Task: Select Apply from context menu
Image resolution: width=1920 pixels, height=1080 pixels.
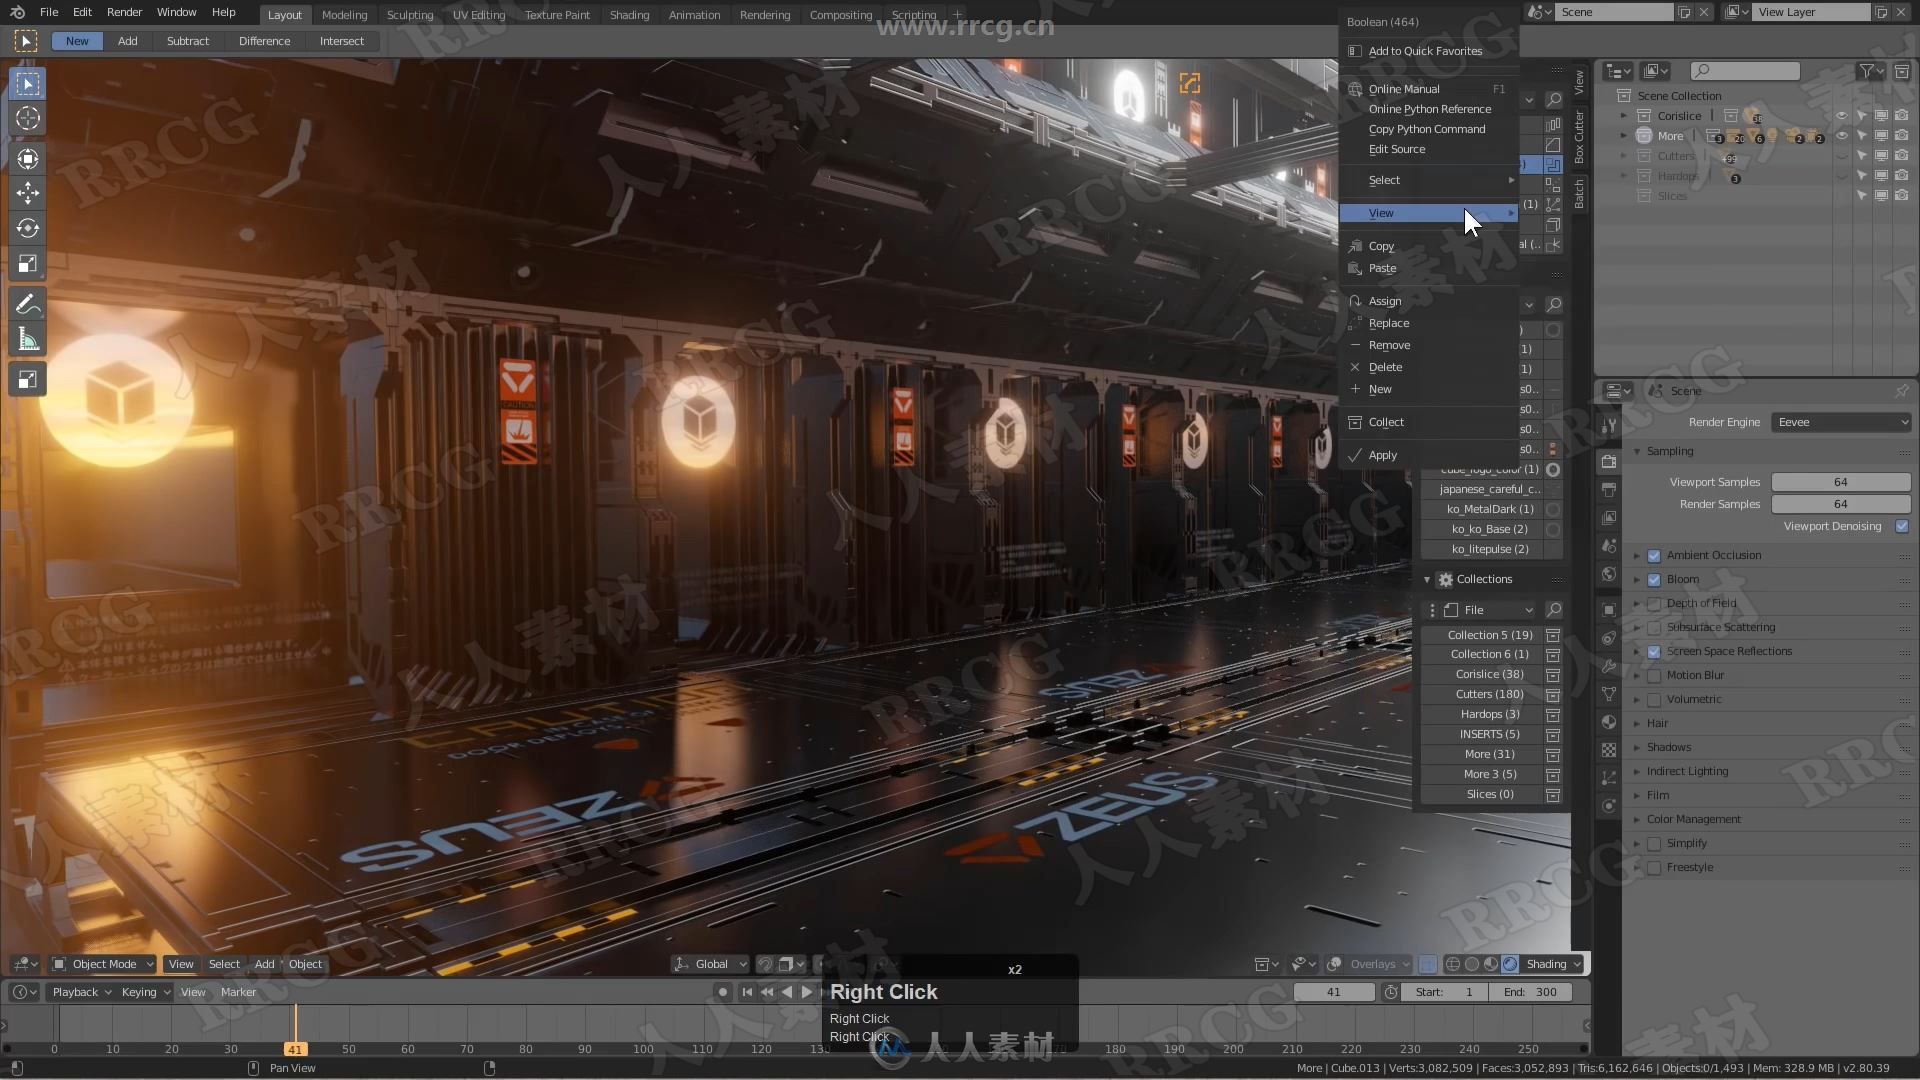Action: coord(1382,455)
